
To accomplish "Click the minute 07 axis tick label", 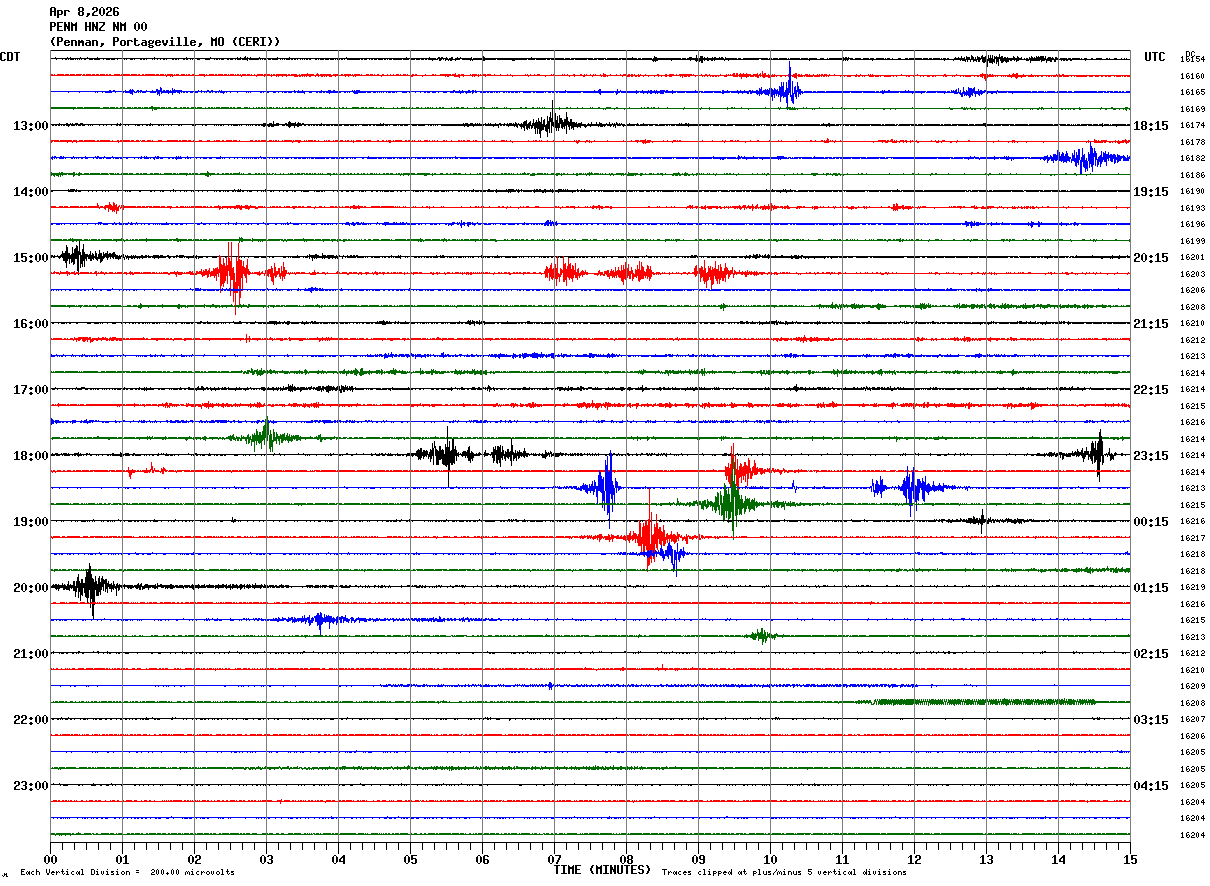I will [x=554, y=859].
